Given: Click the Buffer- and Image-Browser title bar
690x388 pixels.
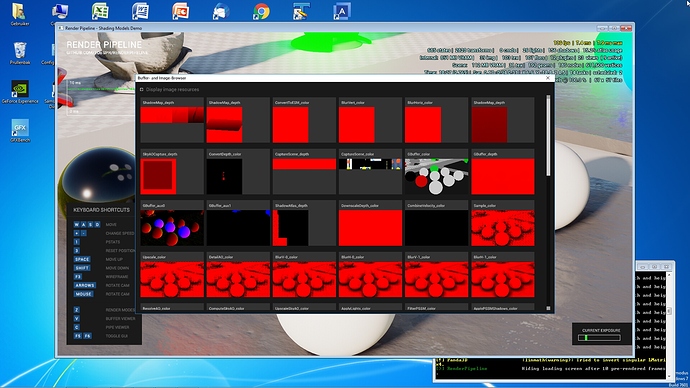Looking at the screenshot, I should [345, 78].
